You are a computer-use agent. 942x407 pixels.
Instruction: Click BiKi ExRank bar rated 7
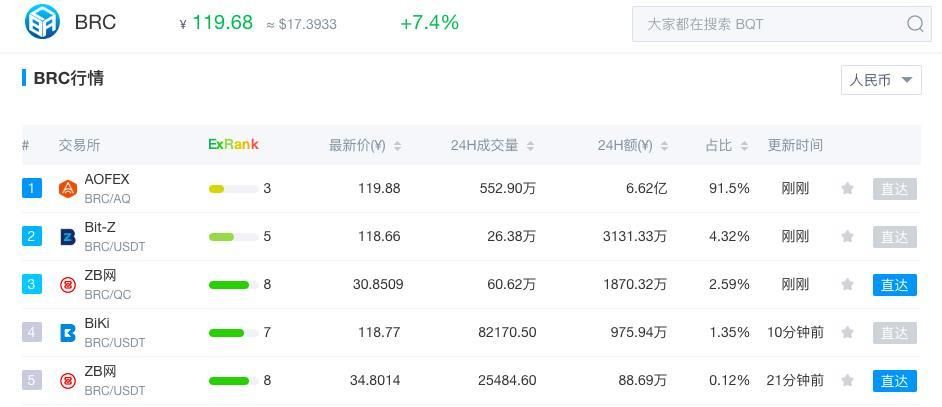[233, 333]
